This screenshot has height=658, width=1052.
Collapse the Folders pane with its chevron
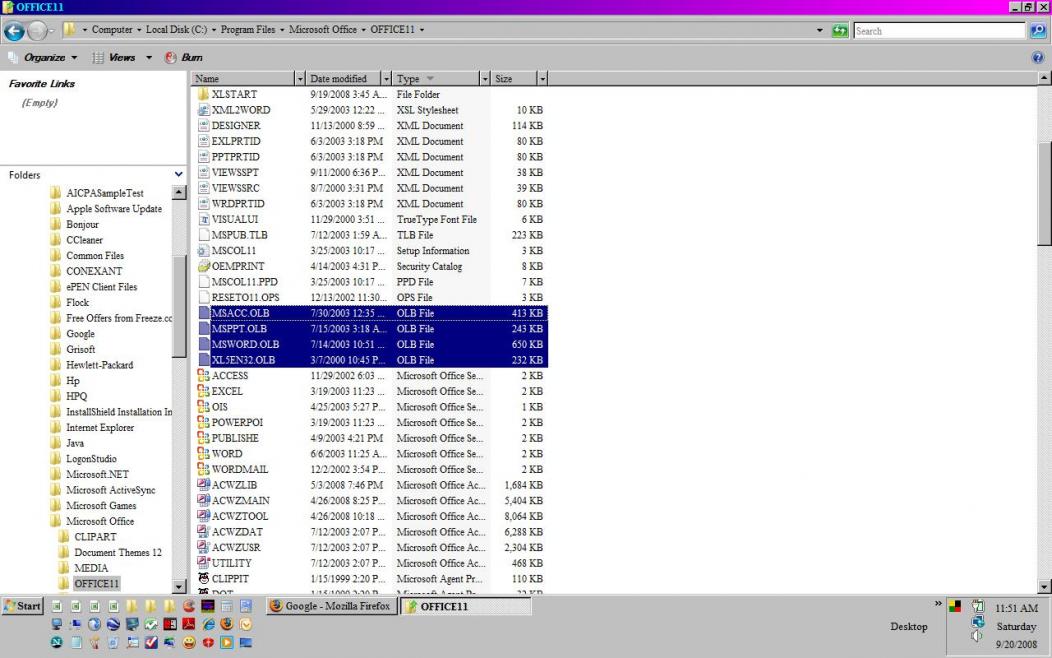click(178, 174)
